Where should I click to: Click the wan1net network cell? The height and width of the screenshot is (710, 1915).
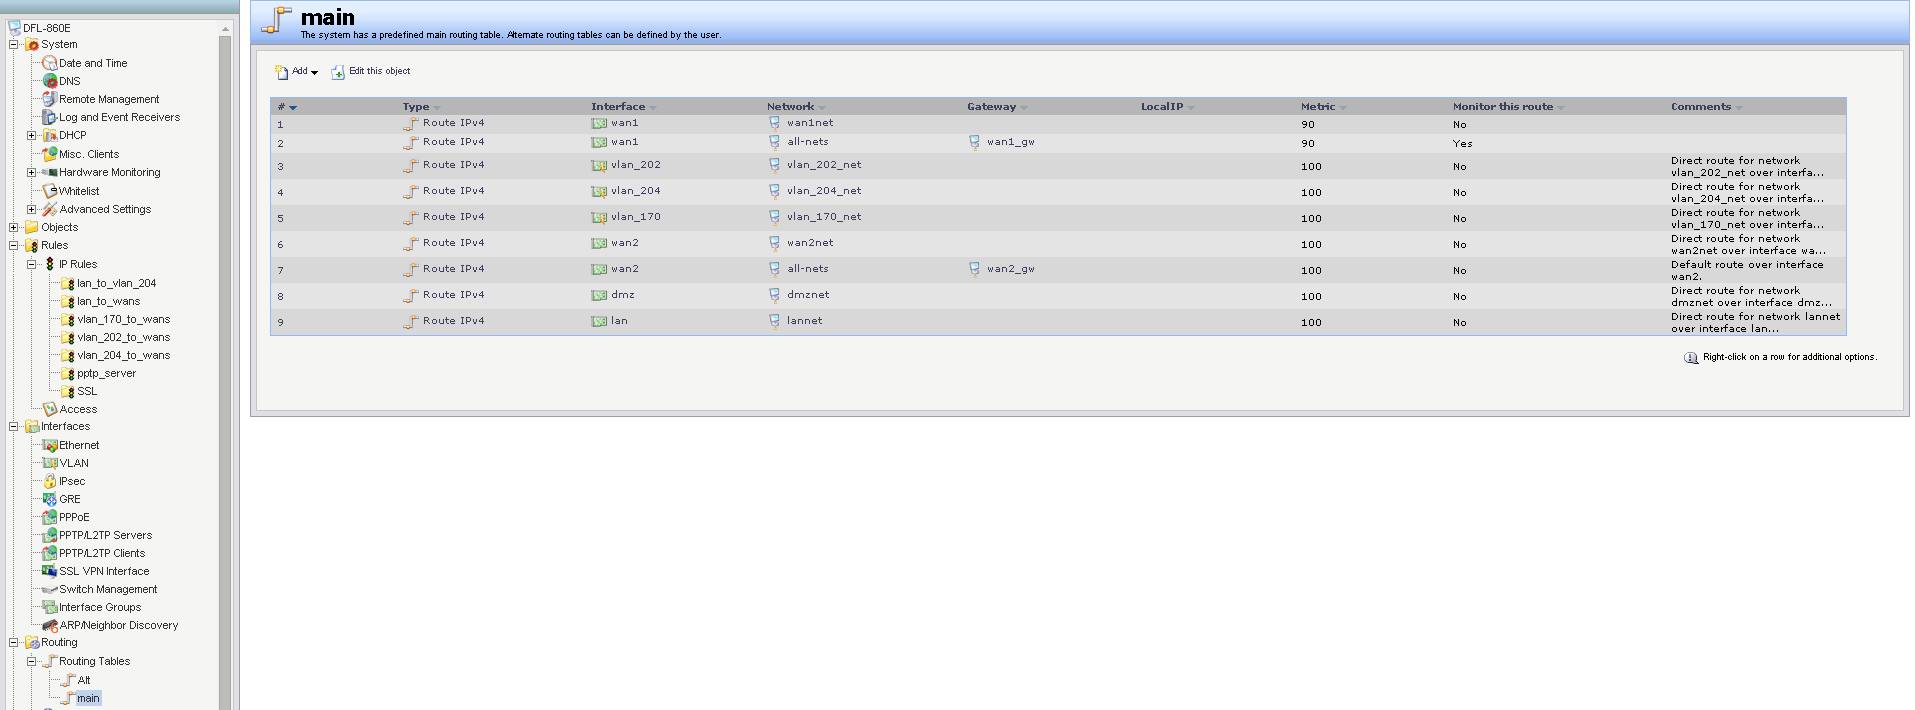[x=810, y=123]
